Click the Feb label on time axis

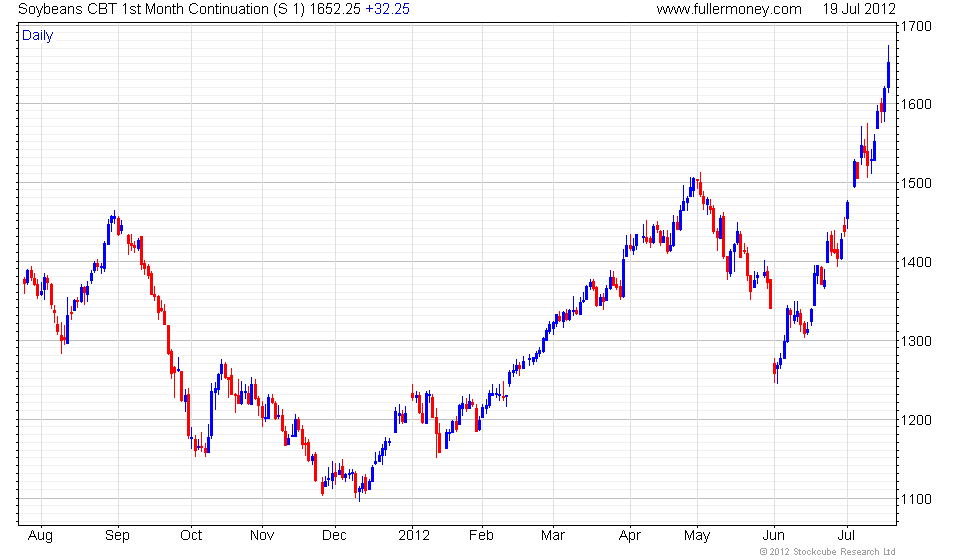tap(481, 536)
